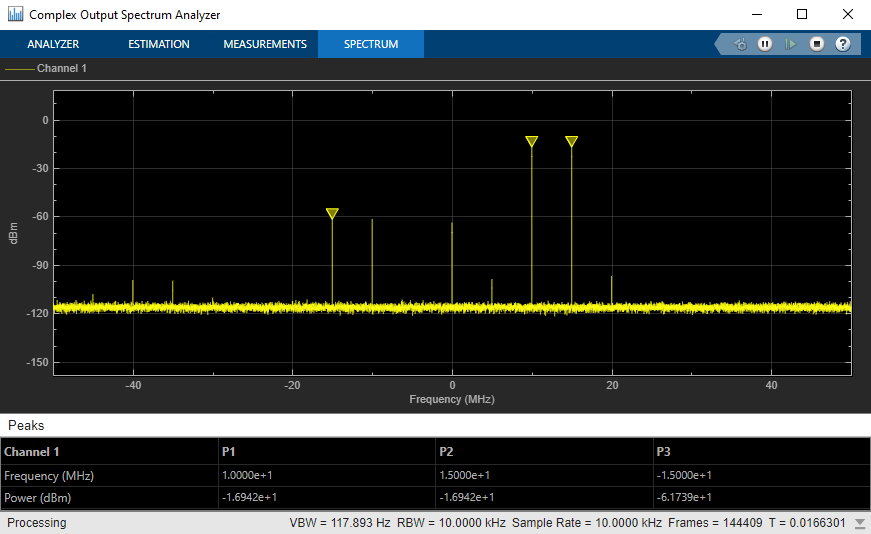Select the SPECTRUM tab
Screen dimensions: 871x534
point(371,44)
